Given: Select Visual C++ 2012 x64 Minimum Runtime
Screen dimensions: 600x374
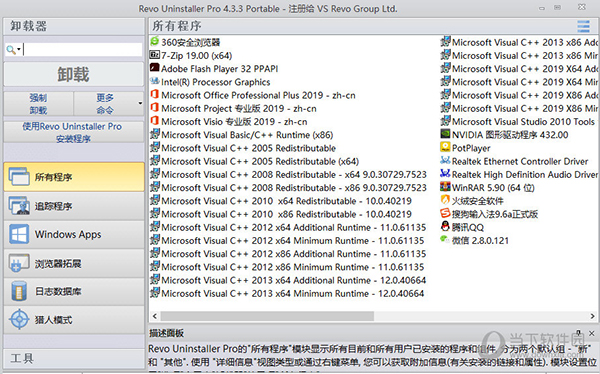Looking at the screenshot, I should click(287, 240).
